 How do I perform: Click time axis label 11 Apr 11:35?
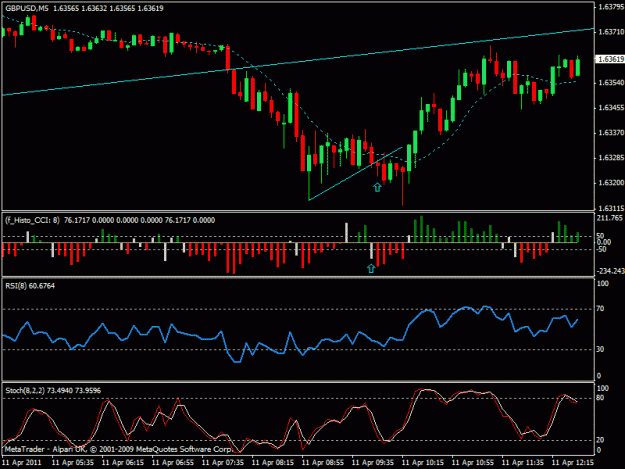click(523, 463)
